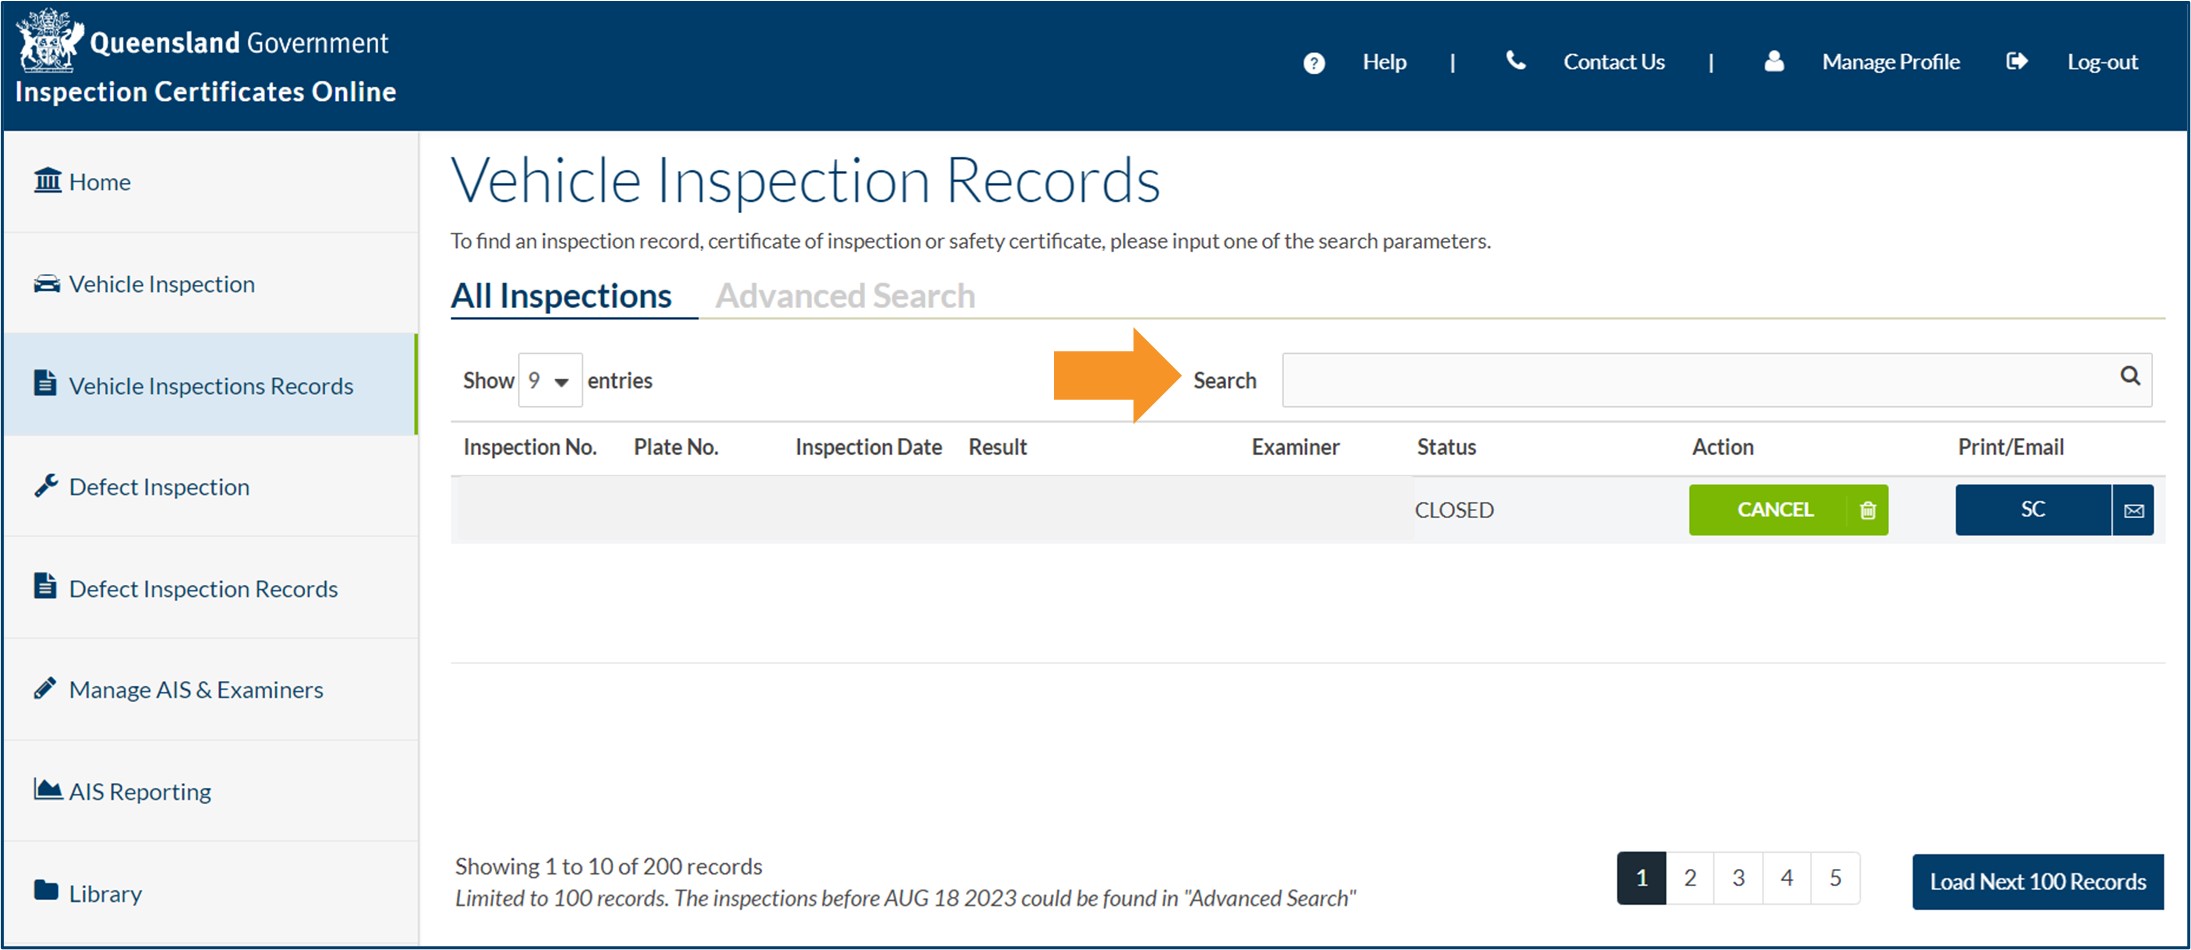Viewport: 2191px width, 950px height.
Task: Open the Library folder icon
Action: [46, 891]
